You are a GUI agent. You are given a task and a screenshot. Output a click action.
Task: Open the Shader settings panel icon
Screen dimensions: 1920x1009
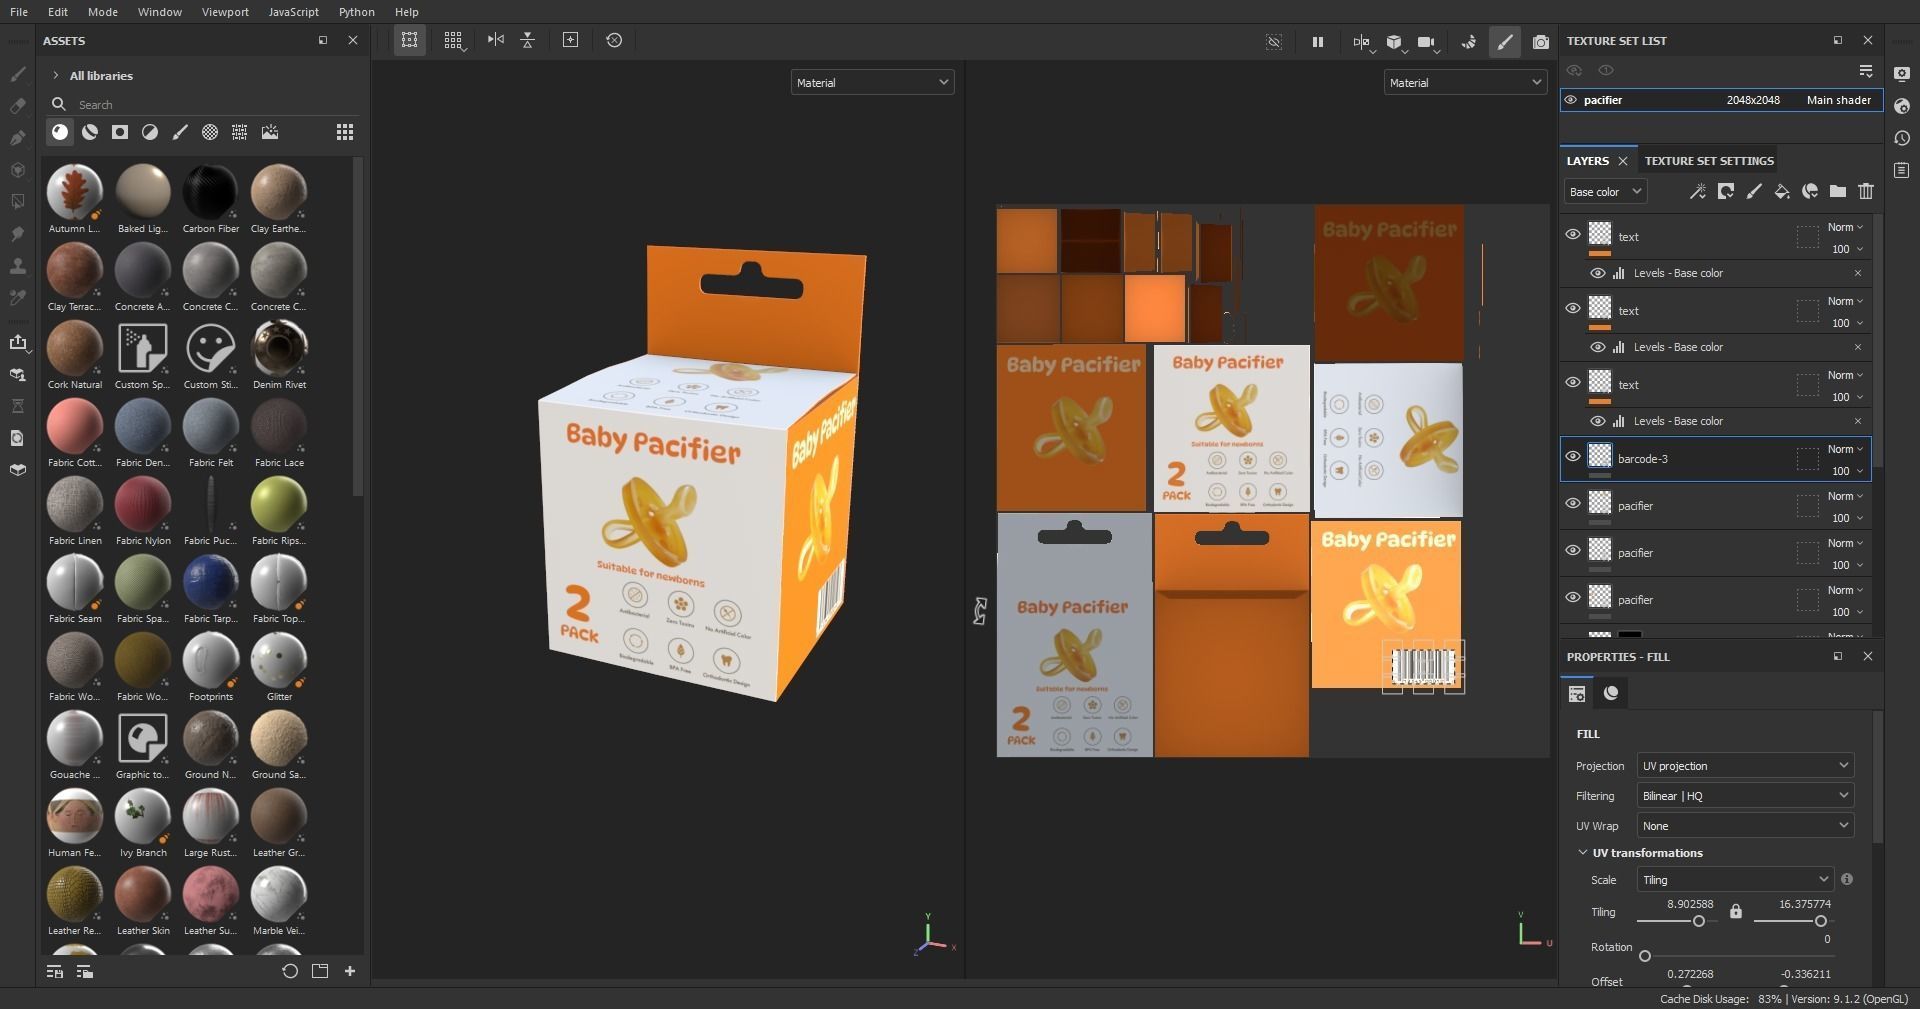point(1902,106)
